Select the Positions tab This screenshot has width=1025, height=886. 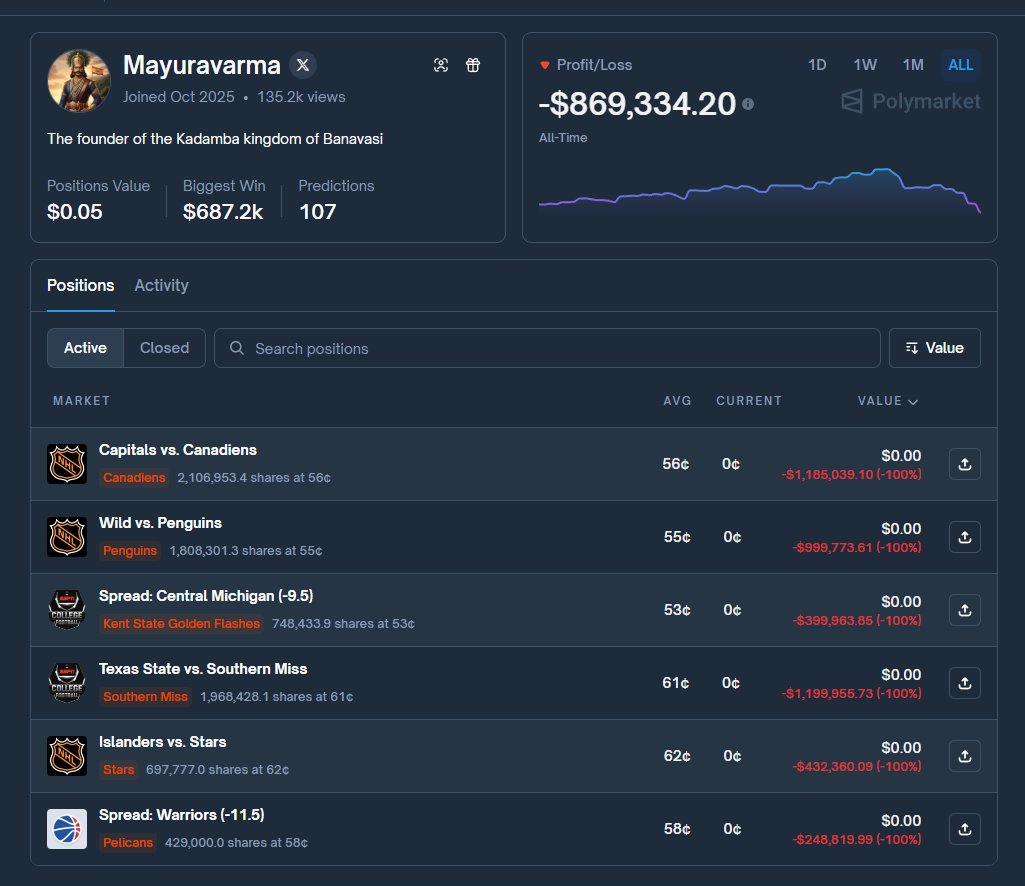(80, 285)
